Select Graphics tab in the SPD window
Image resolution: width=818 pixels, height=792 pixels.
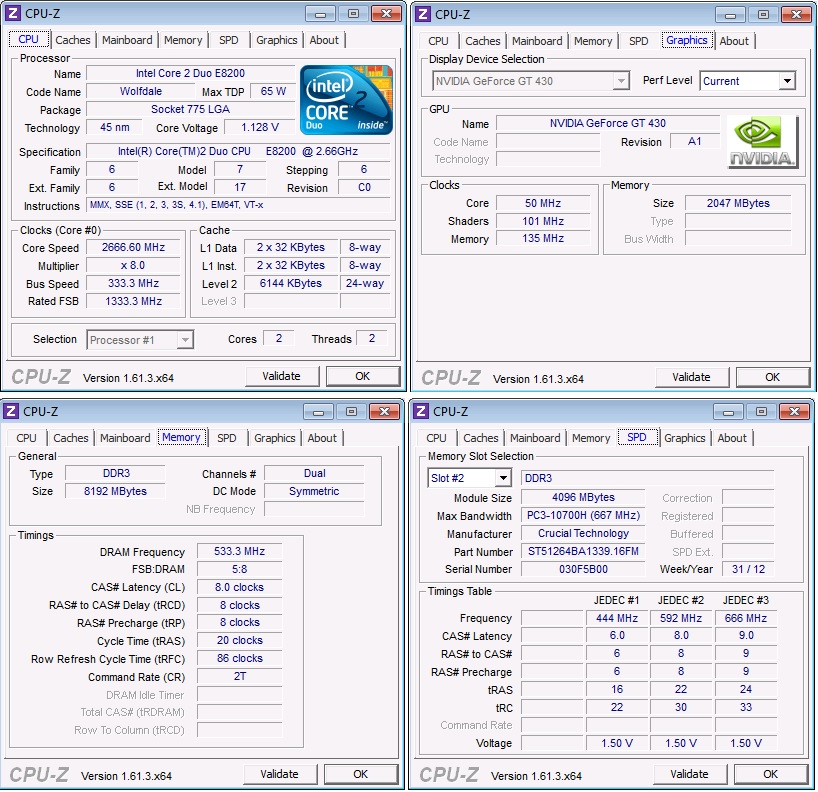[x=684, y=438]
